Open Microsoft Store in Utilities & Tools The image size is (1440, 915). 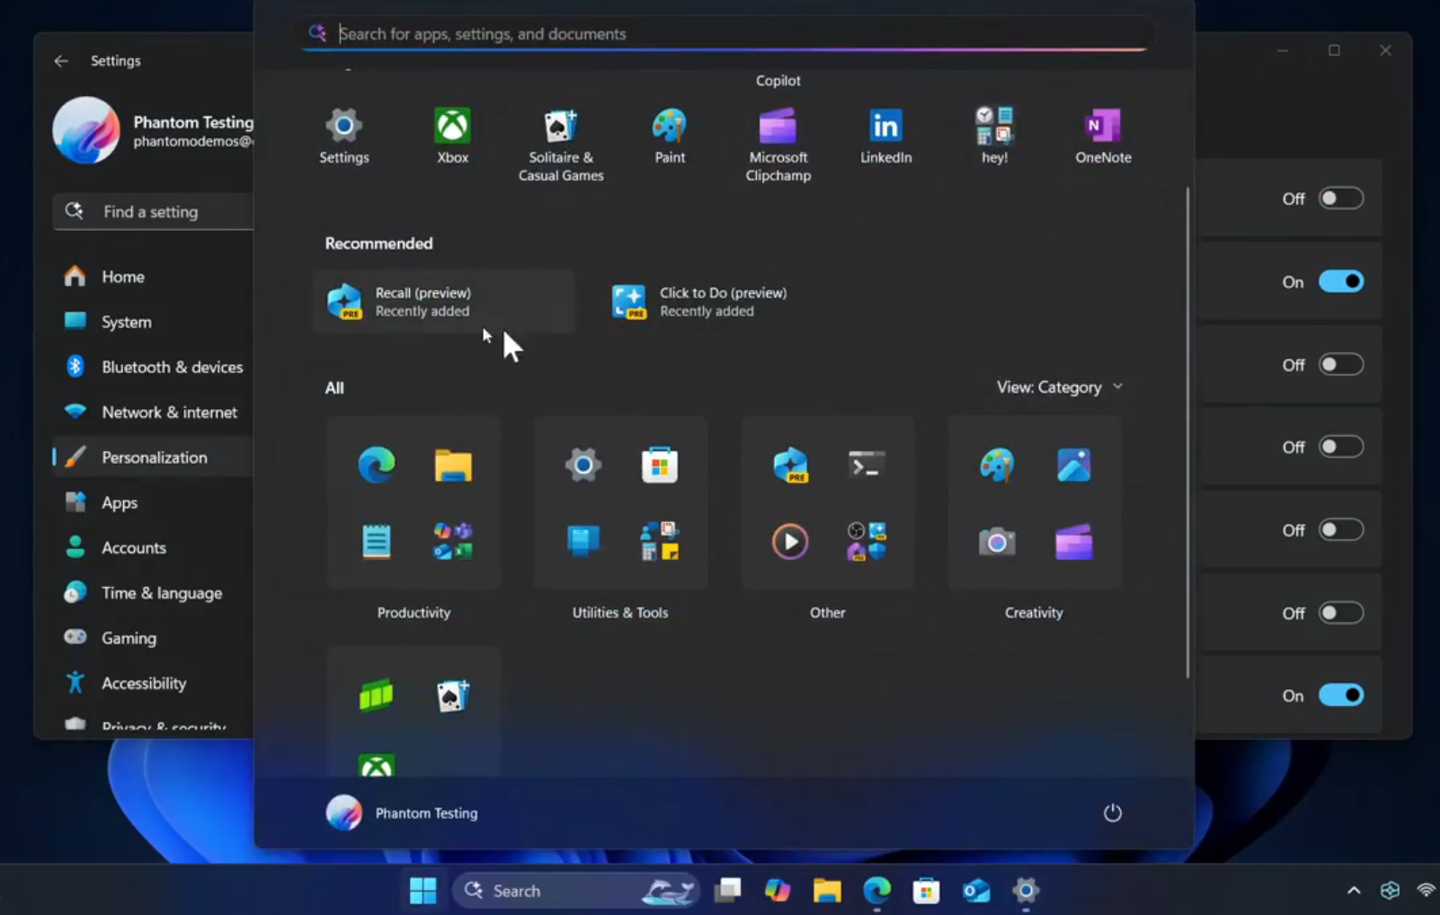[x=660, y=465]
